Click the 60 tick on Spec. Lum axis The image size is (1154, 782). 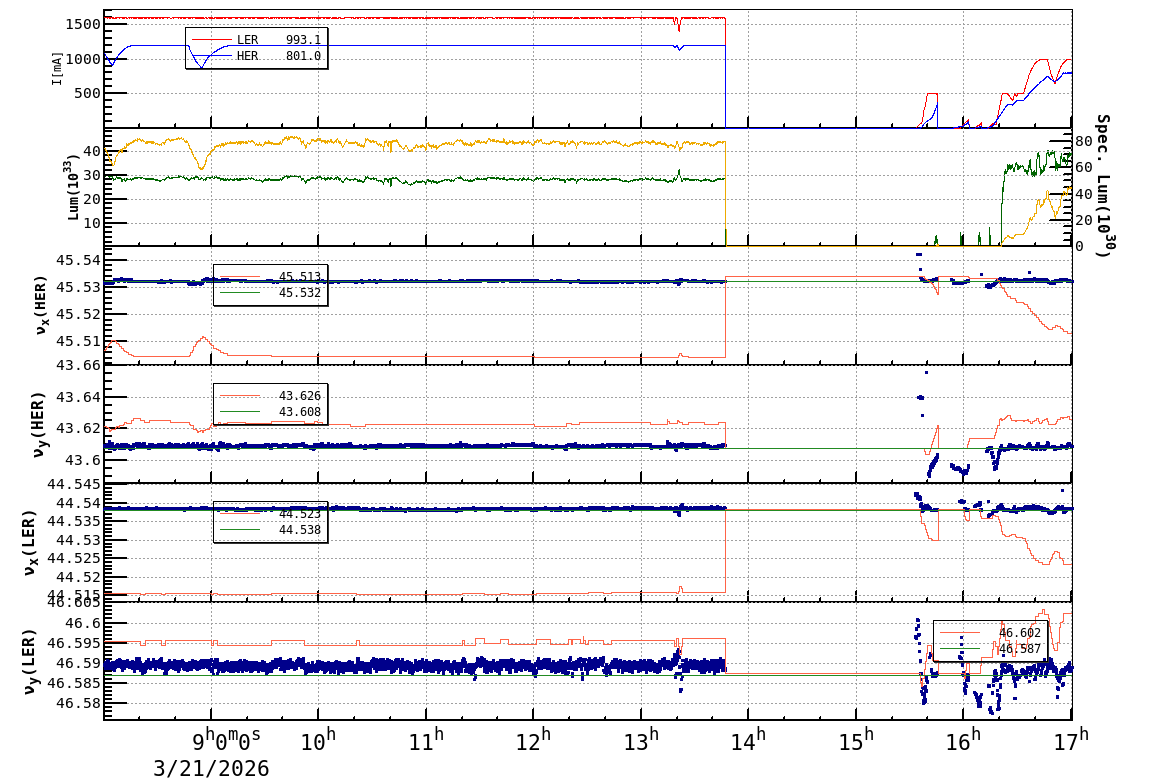pos(1083,168)
